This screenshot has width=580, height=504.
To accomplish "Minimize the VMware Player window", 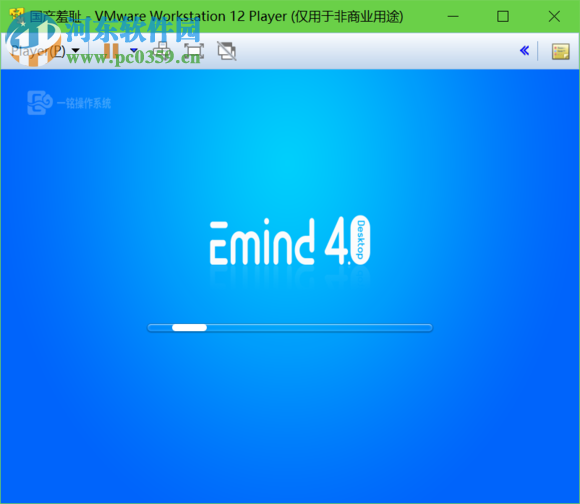I will tap(453, 17).
